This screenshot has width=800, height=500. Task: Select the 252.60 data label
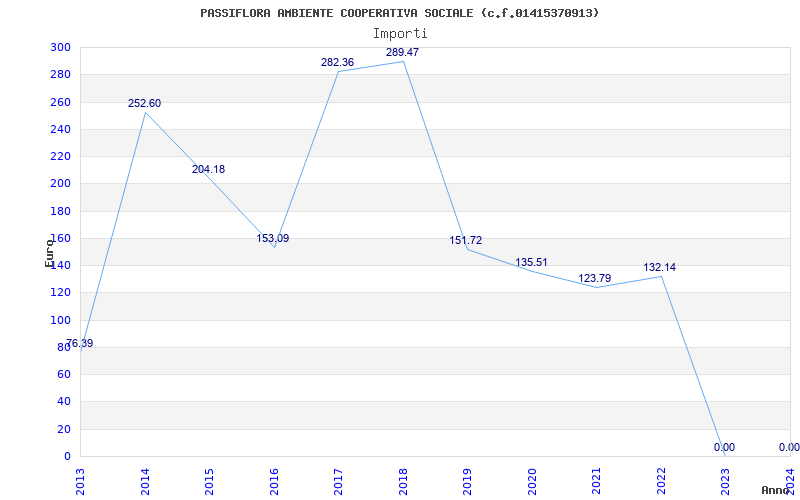144,104
